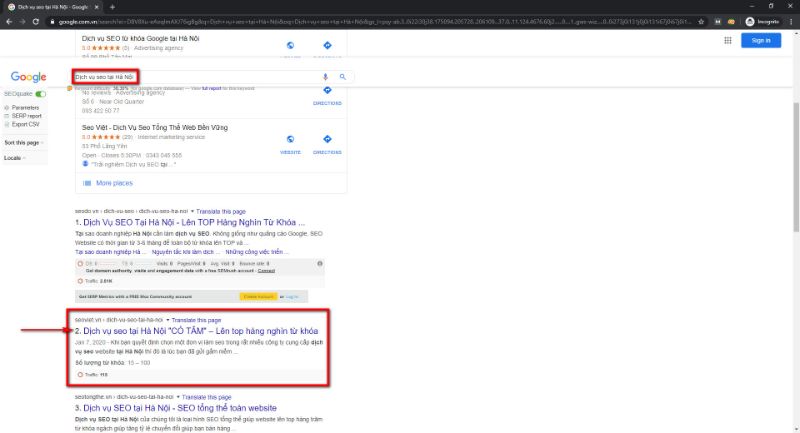Screen dimensions: 800x433
Task: Open Seo Việt - Dịch Vụ Seo Tổng Thể listing
Action: click(x=155, y=128)
